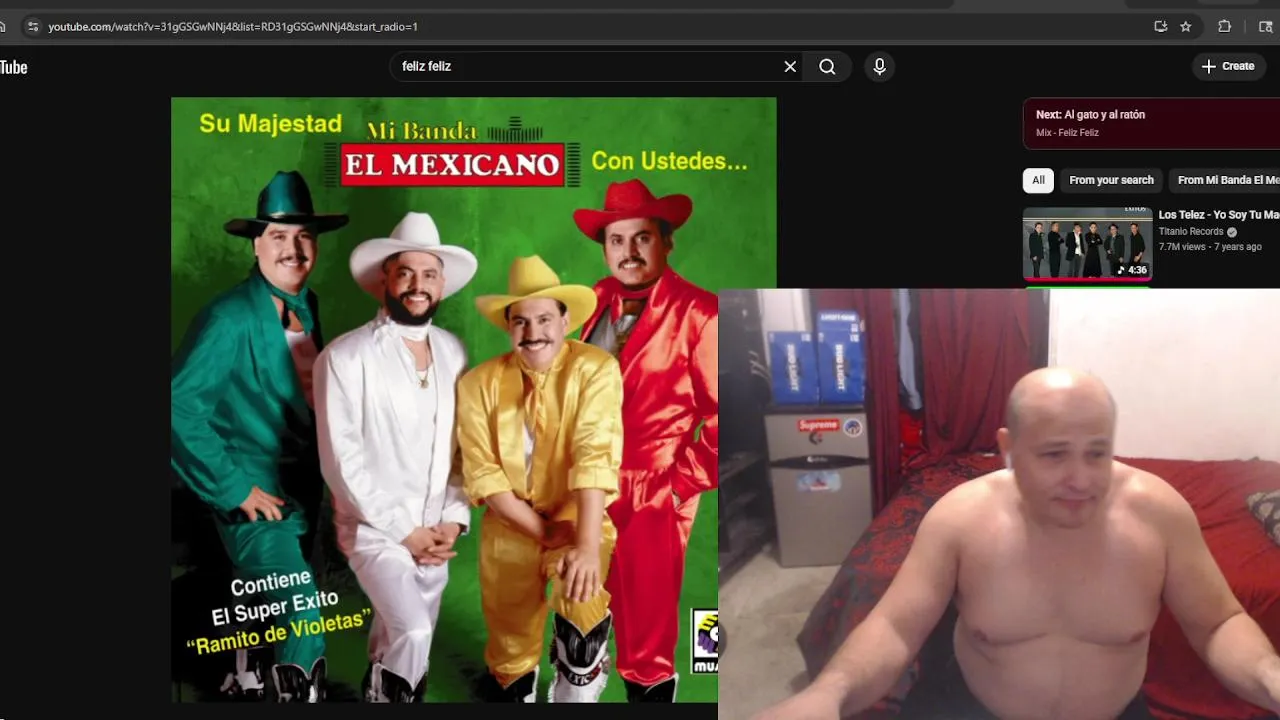The height and width of the screenshot is (720, 1280).
Task: Click the Mix - Feliz Feliz subtitle
Action: tap(1067, 133)
